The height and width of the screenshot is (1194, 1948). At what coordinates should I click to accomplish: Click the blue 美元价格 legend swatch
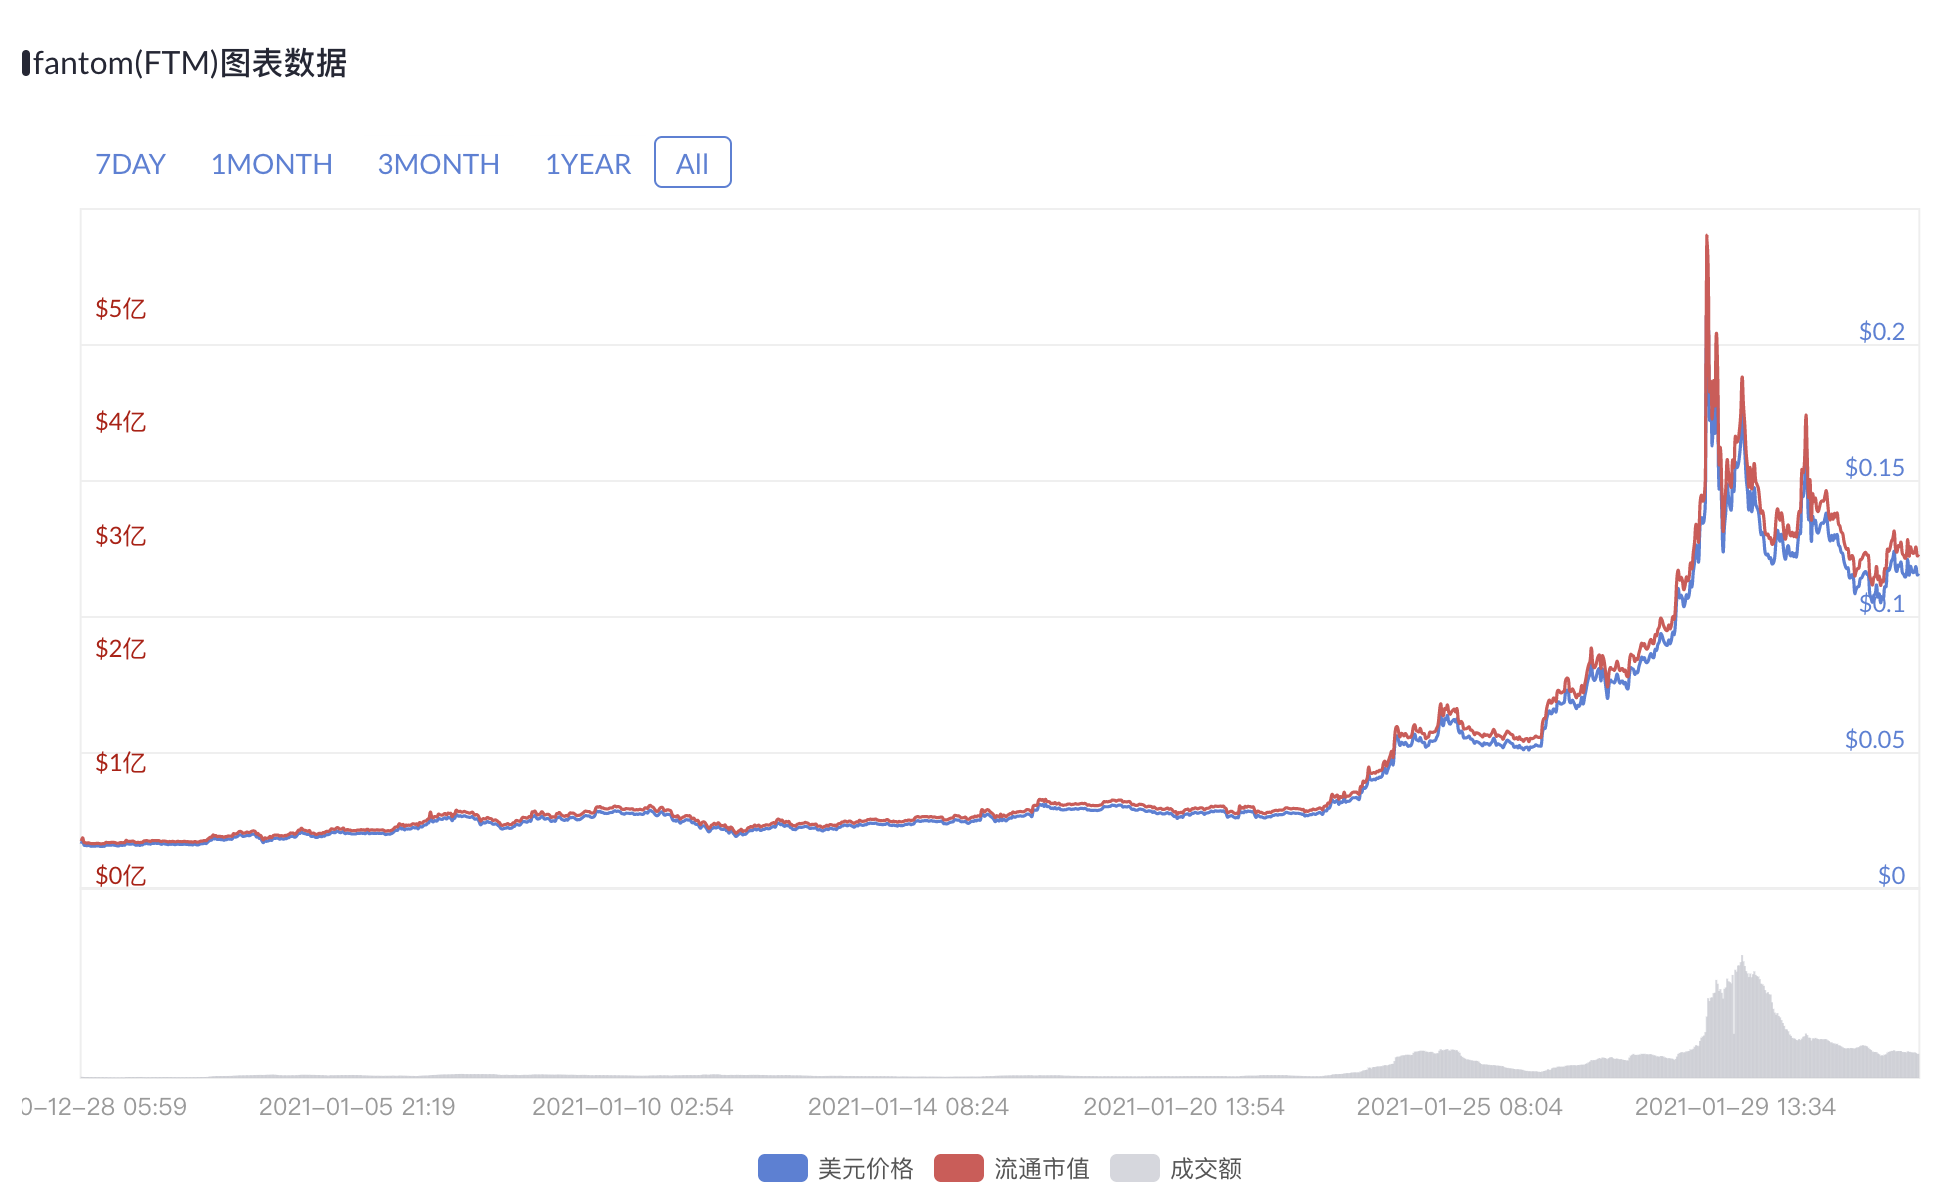click(x=782, y=1168)
